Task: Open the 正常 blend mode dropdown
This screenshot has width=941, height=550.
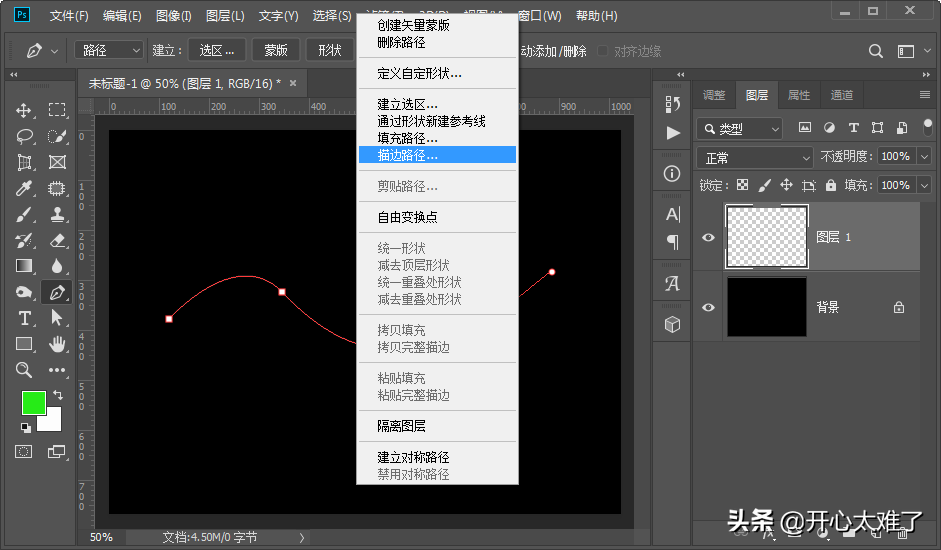Action: pyautogui.click(x=755, y=158)
